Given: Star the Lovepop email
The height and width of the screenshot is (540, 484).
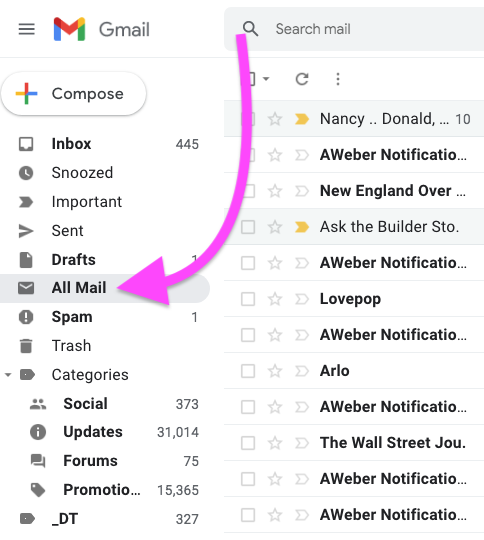Looking at the screenshot, I should [275, 299].
